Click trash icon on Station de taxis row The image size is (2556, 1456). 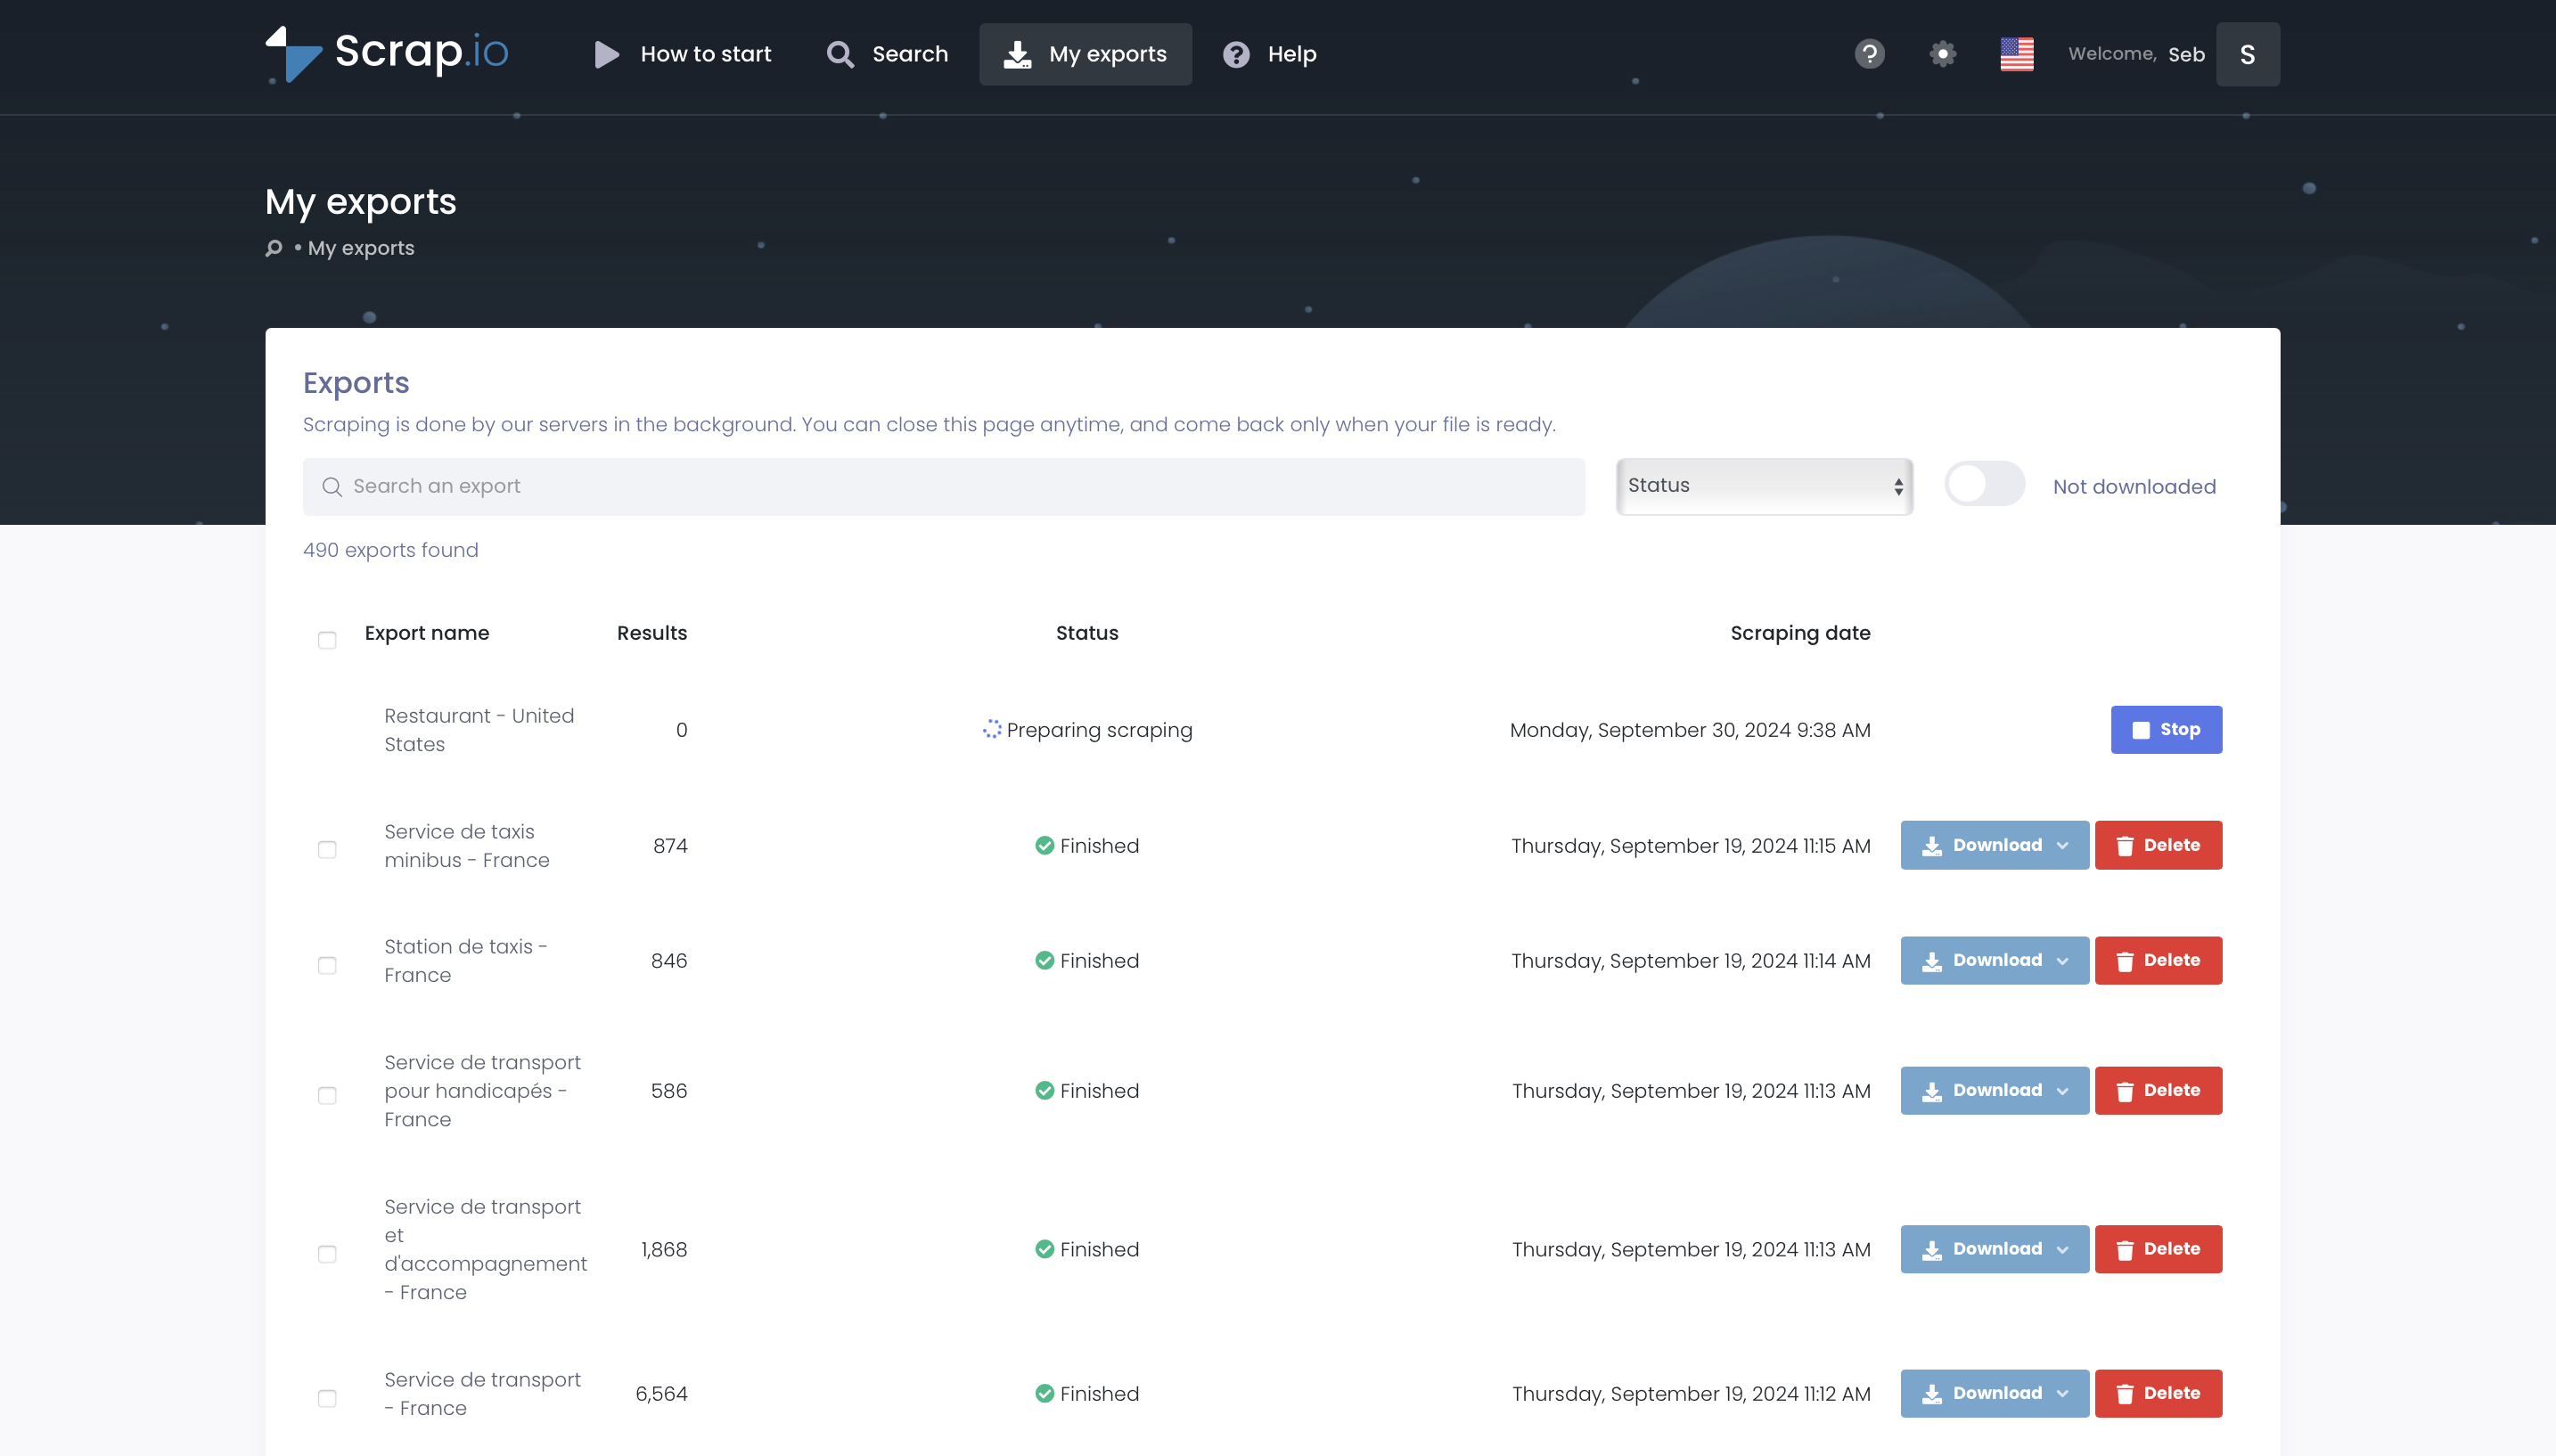pyautogui.click(x=2124, y=961)
